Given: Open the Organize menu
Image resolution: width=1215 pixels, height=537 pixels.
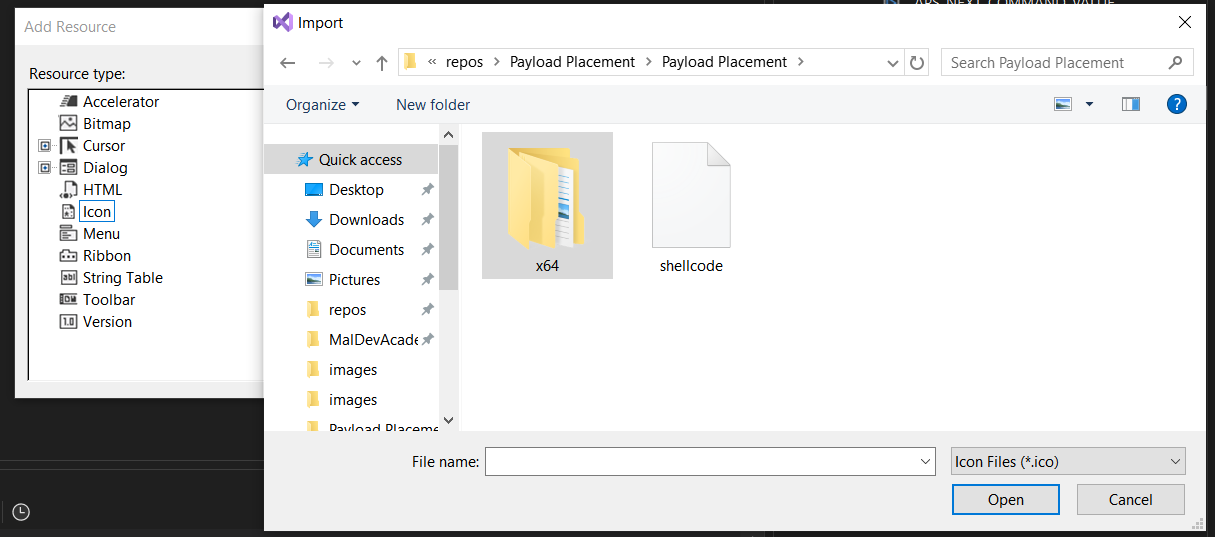Looking at the screenshot, I should click(322, 105).
